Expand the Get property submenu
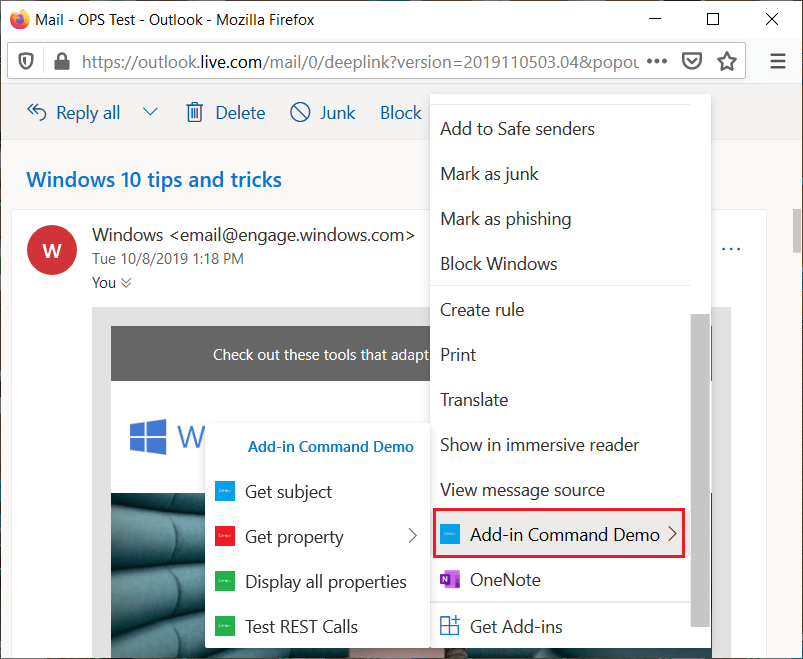Screen dimensions: 803x659 tap(413, 536)
